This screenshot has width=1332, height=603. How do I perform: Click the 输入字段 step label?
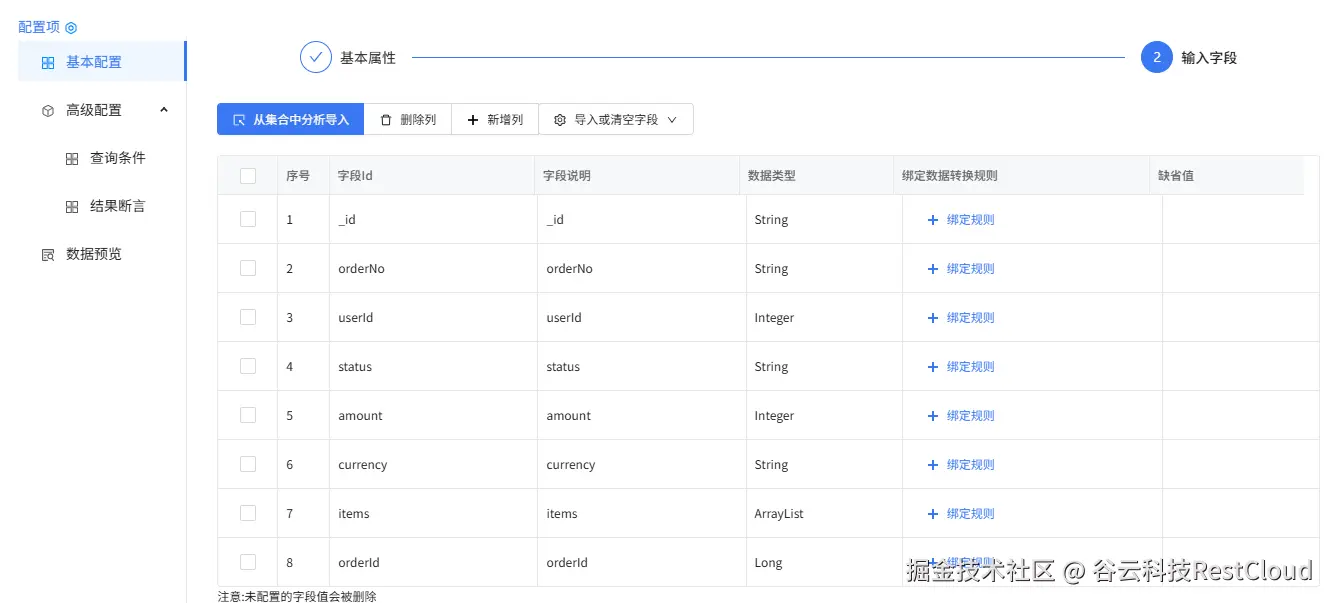[1209, 58]
